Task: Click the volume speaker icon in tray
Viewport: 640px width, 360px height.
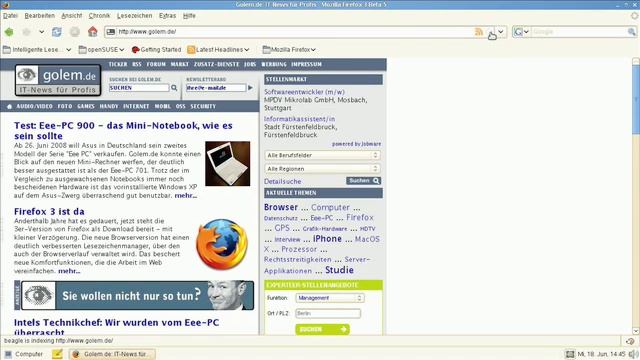Action: pos(633,354)
